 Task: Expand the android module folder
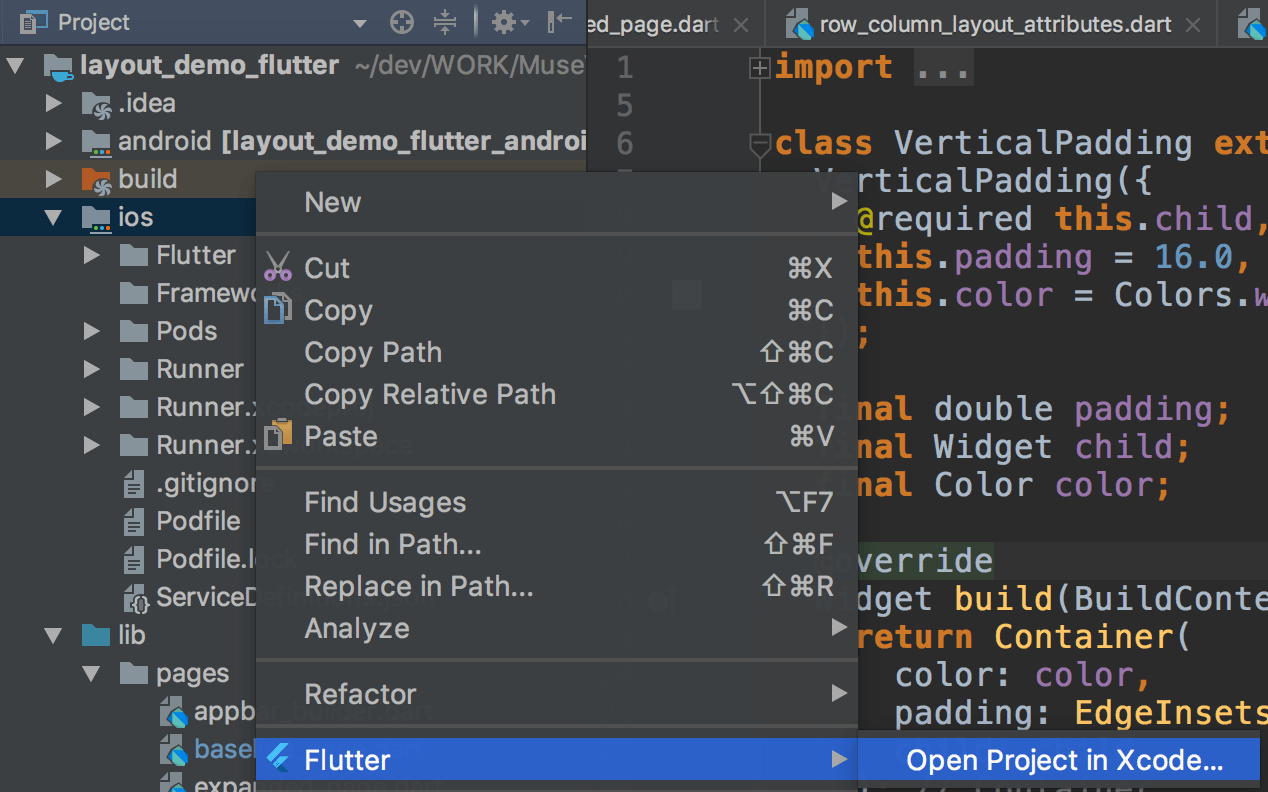click(x=53, y=141)
